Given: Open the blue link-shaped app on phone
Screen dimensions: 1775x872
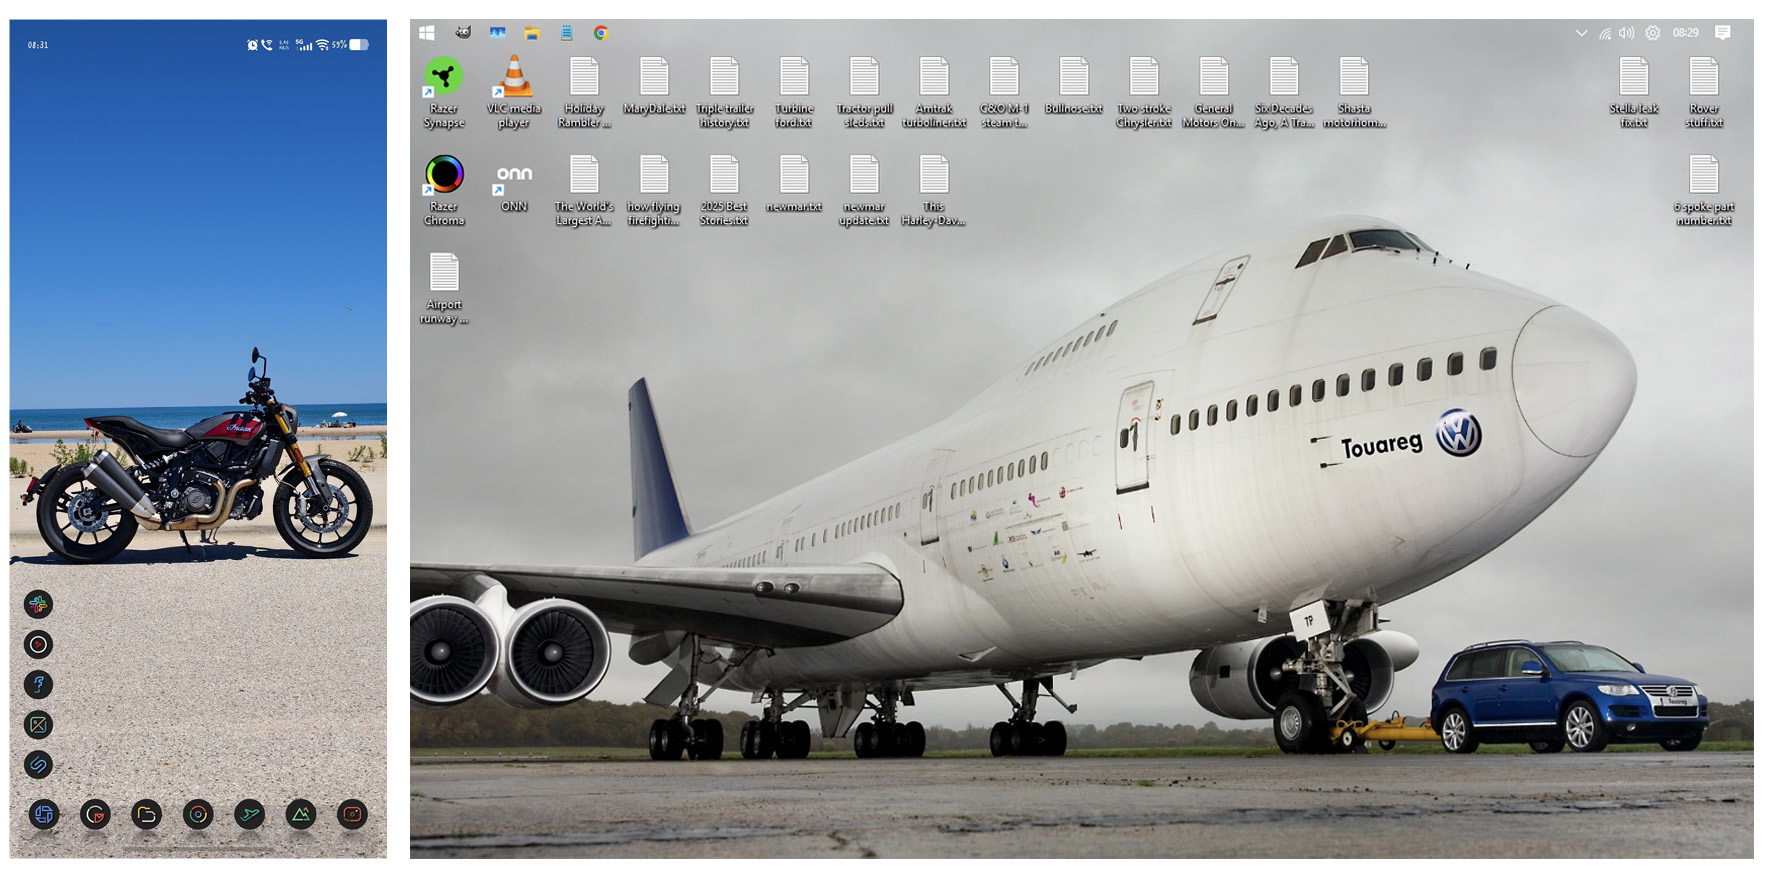Looking at the screenshot, I should tap(38, 765).
